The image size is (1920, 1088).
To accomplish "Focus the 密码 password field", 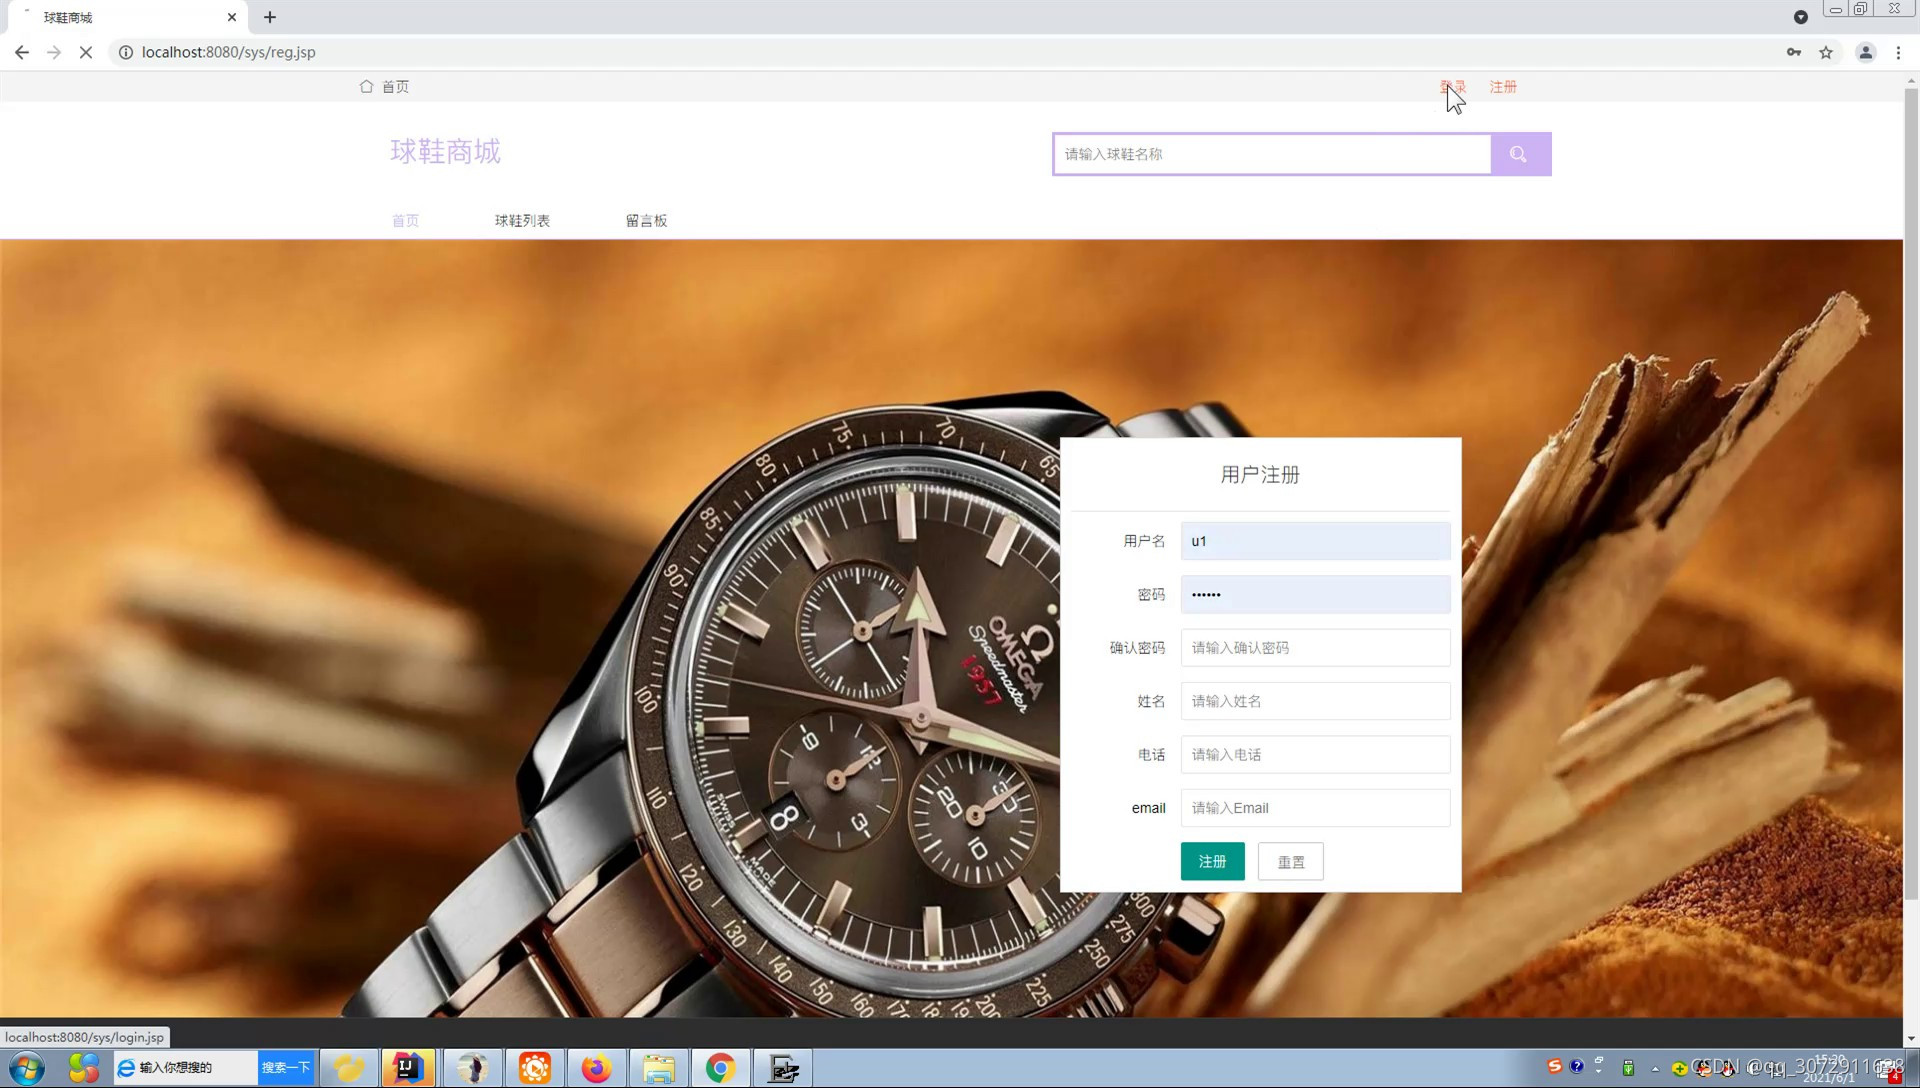I will pos(1315,594).
